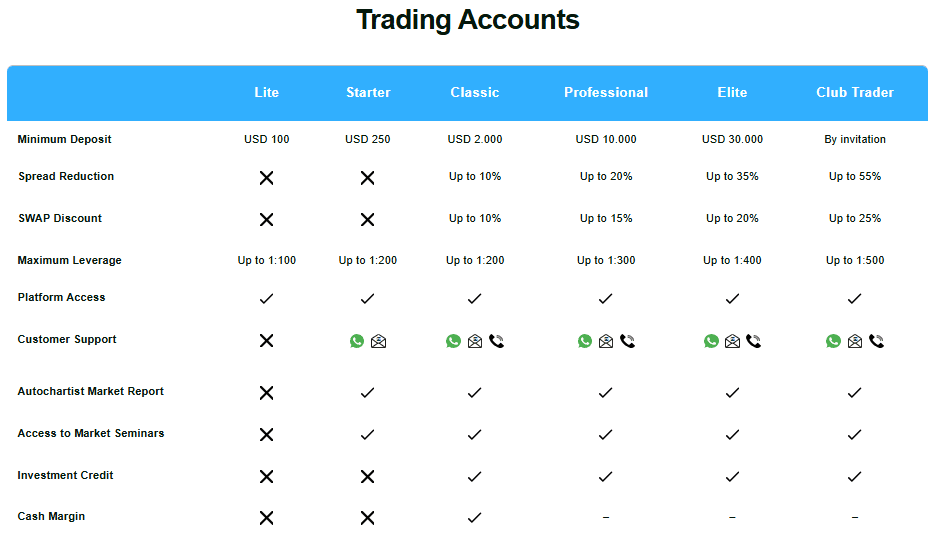Click Classic's Cash Margin checkmark
Screen dimensions: 932x550
(x=474, y=517)
